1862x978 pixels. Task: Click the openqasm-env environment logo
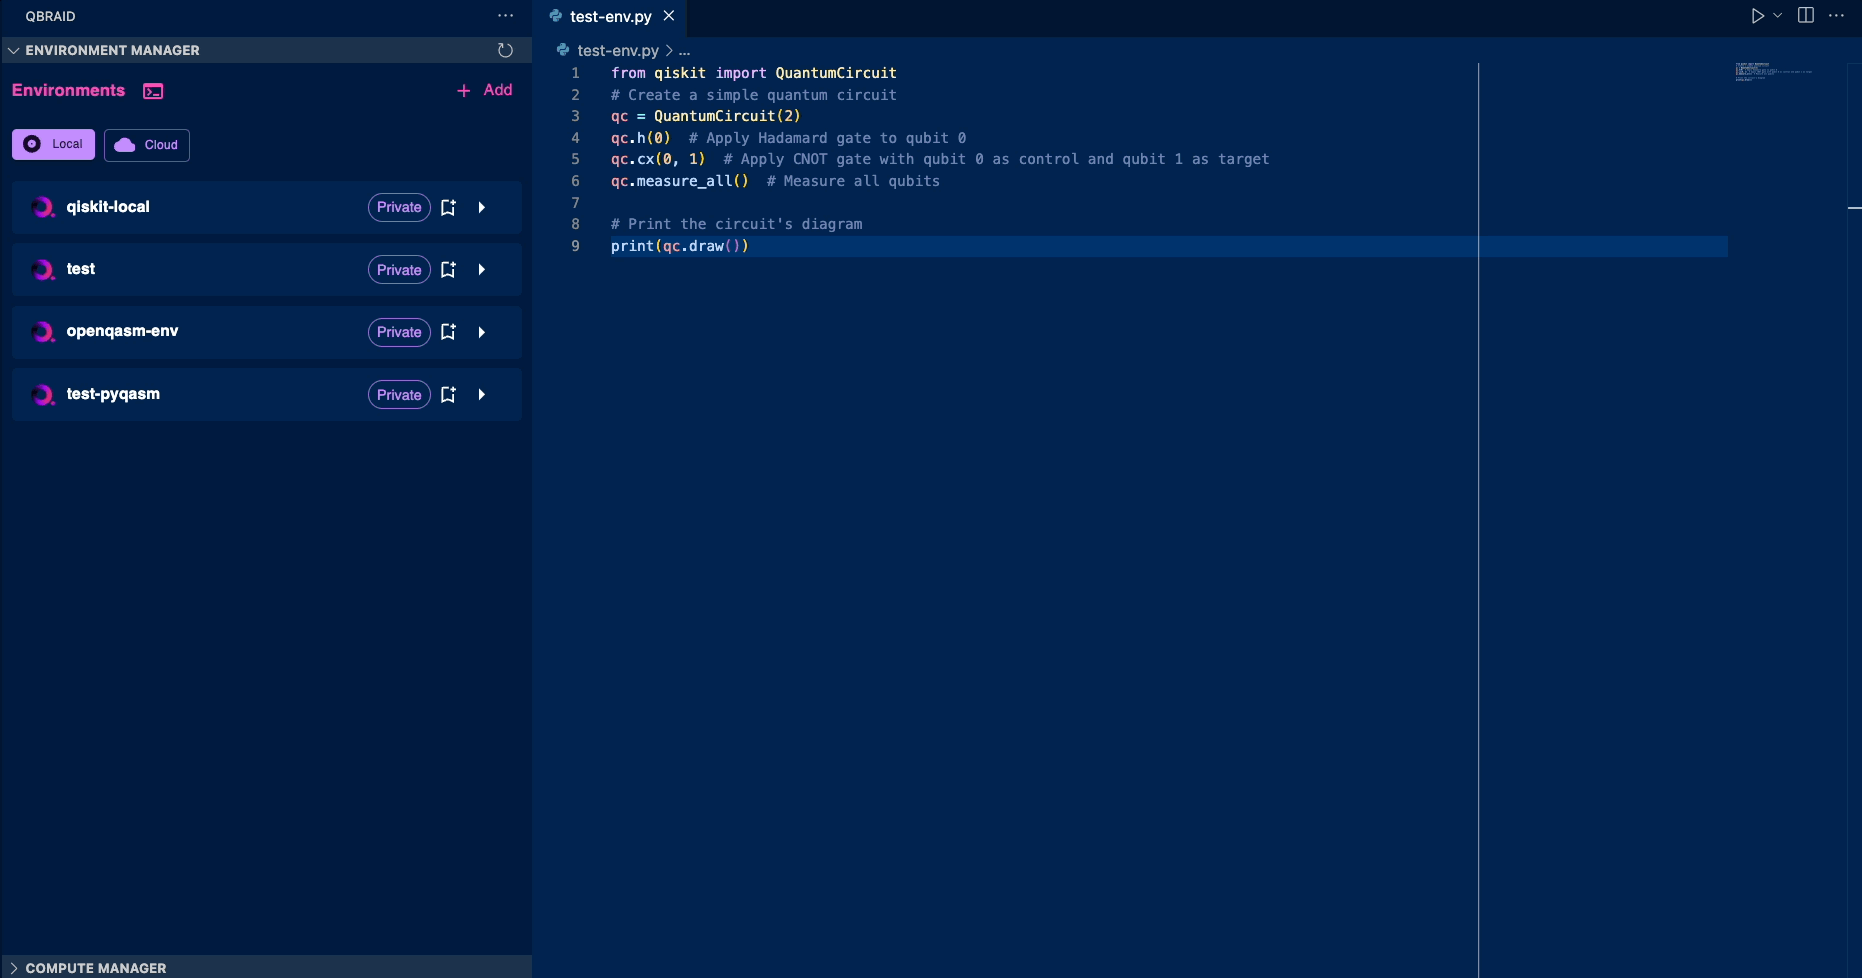[43, 332]
